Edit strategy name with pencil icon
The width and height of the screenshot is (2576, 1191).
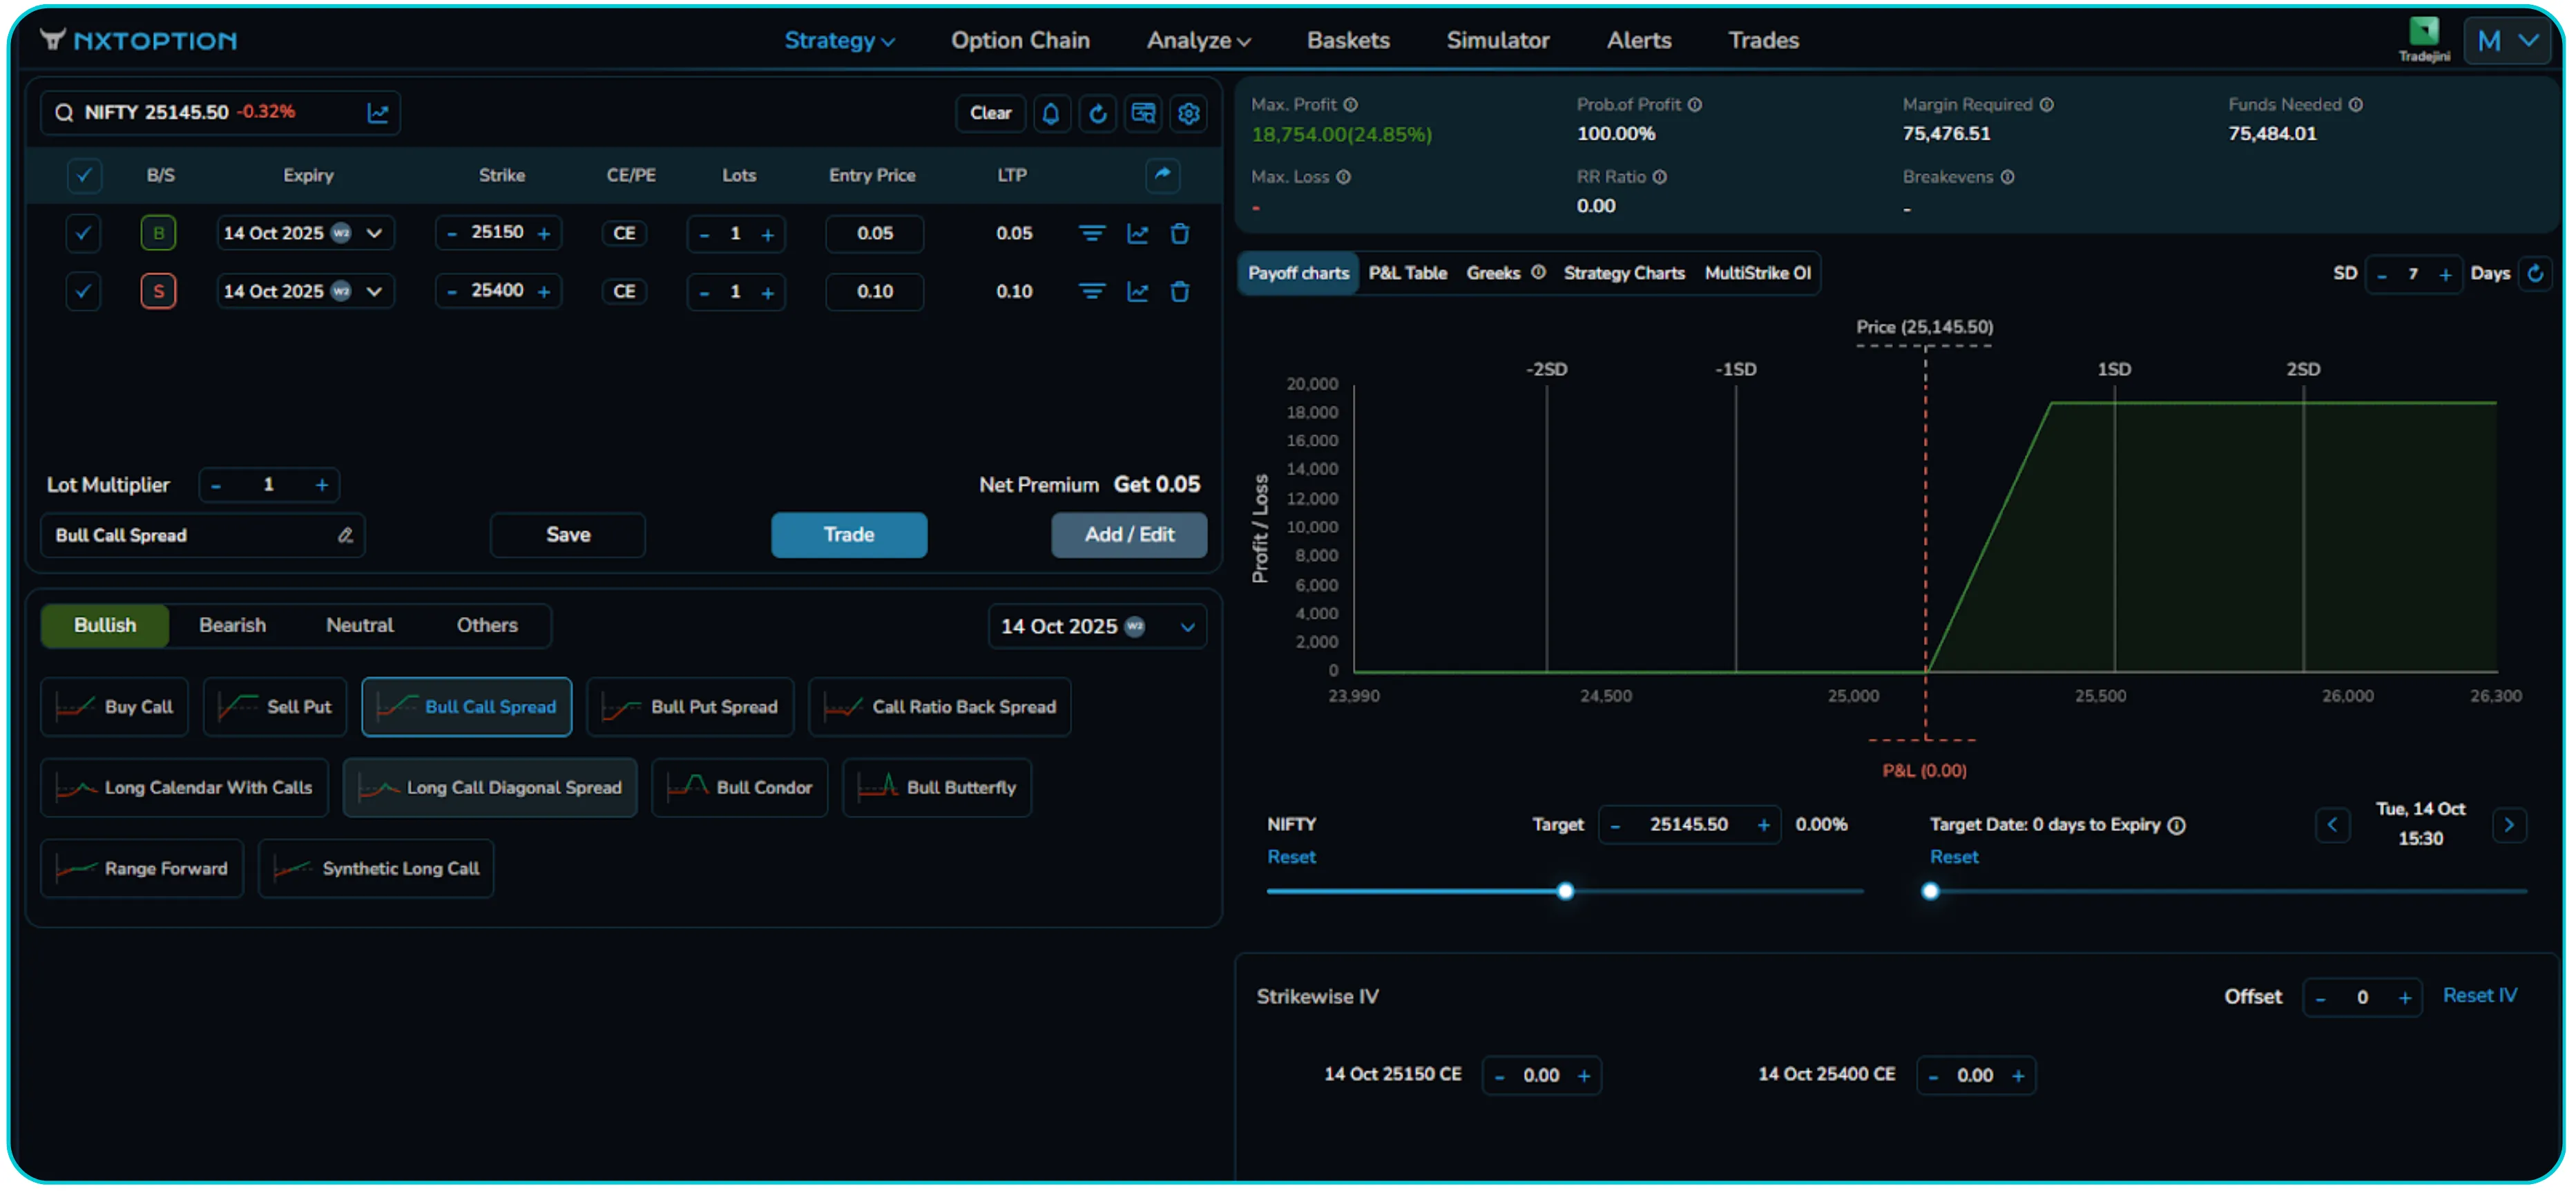point(345,535)
